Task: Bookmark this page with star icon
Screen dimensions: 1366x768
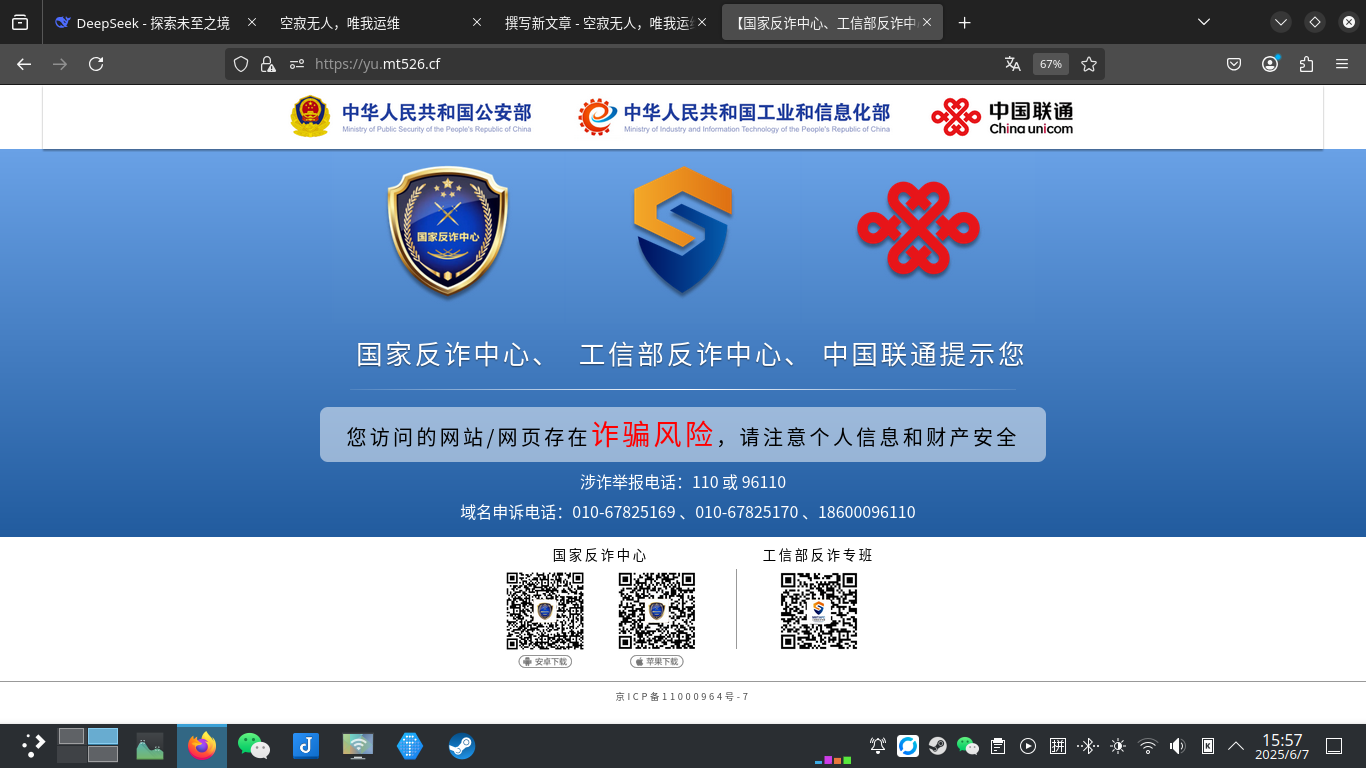Action: click(1089, 64)
